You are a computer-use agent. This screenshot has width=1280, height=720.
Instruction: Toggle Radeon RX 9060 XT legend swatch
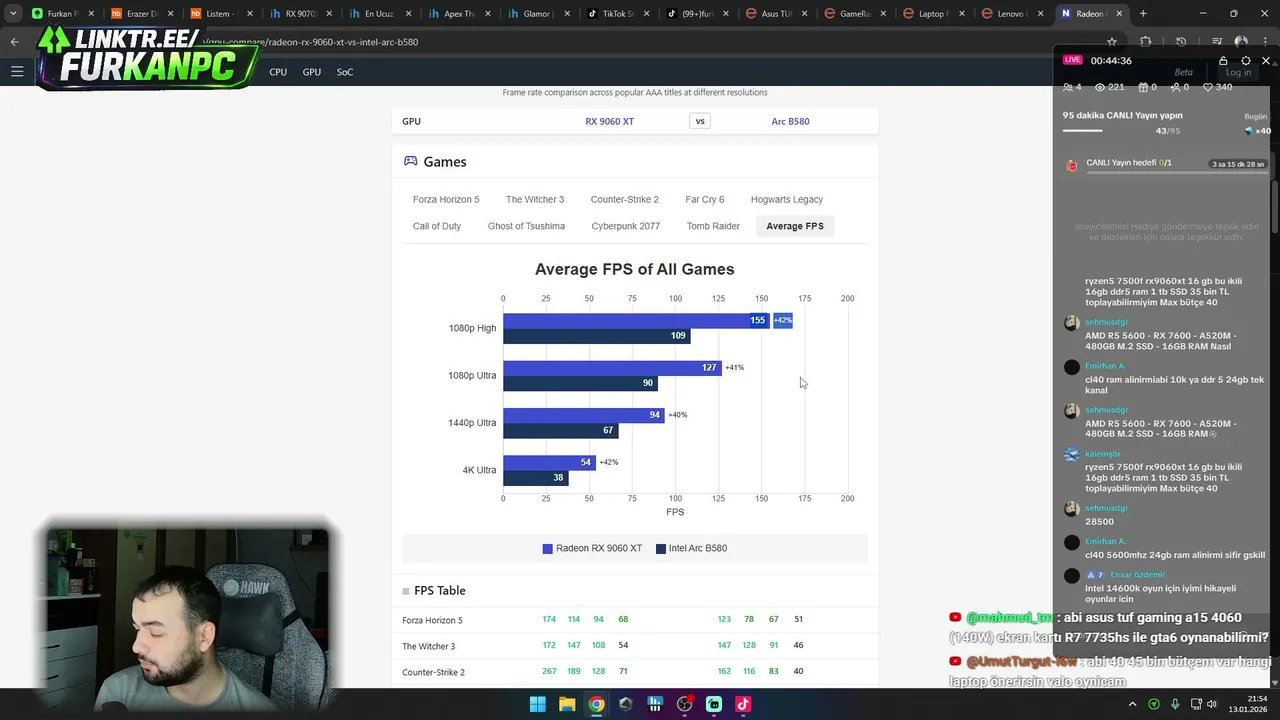548,549
